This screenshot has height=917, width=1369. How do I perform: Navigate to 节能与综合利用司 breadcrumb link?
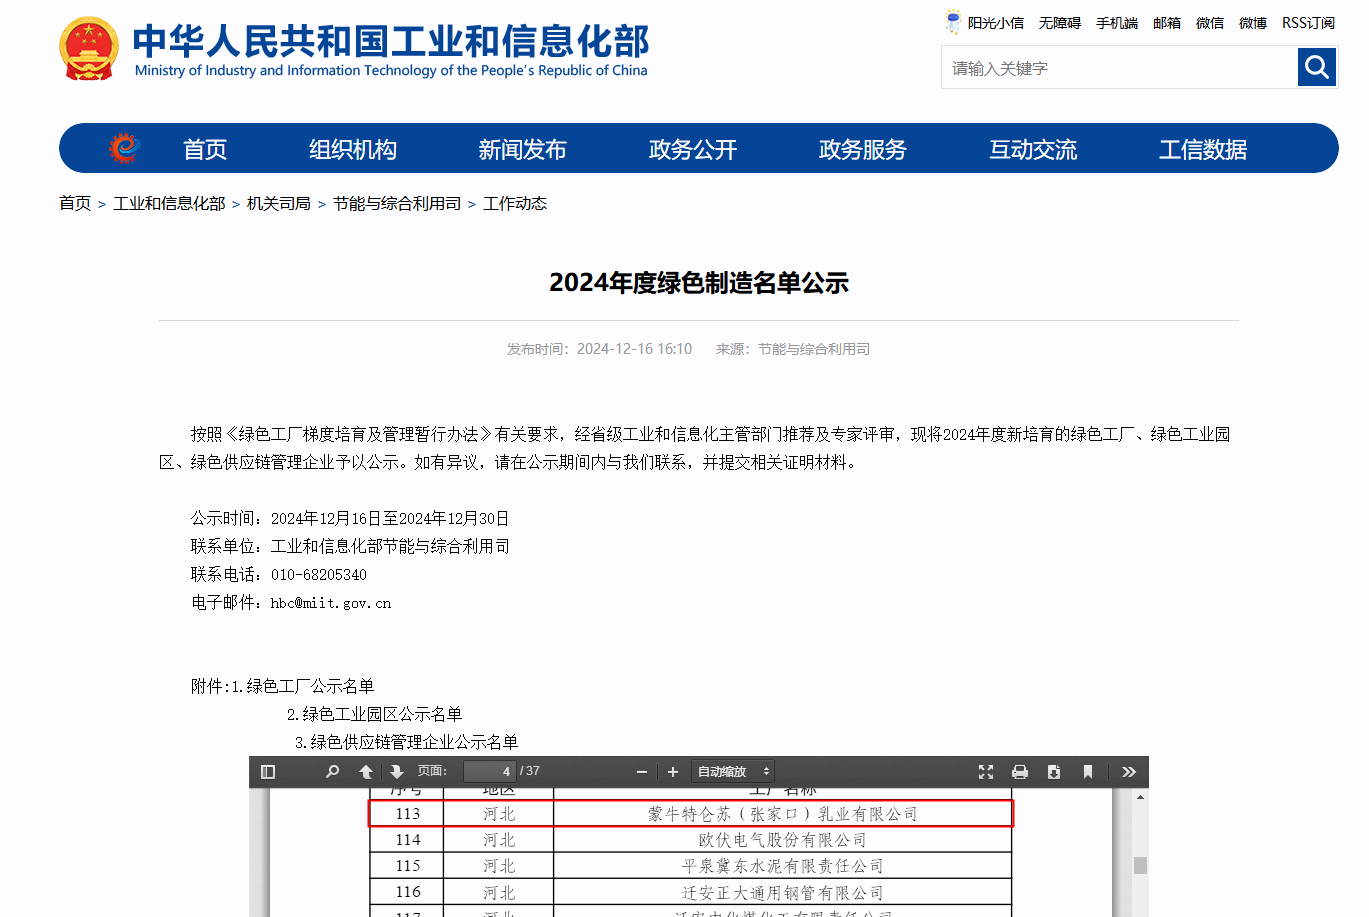pyautogui.click(x=398, y=202)
